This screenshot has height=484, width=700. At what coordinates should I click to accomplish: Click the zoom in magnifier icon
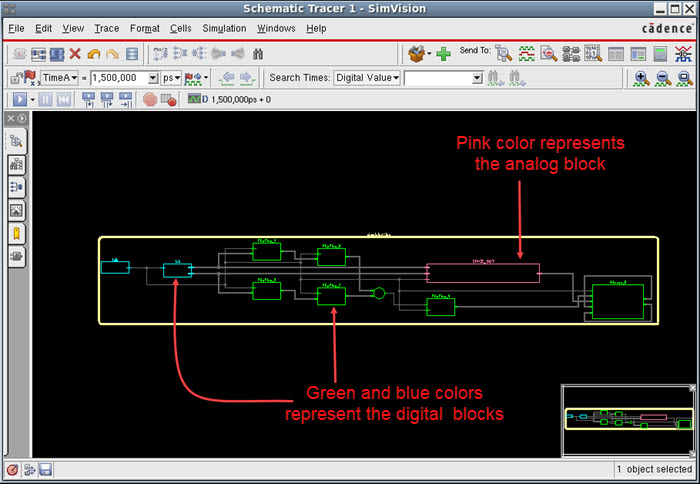click(x=641, y=77)
